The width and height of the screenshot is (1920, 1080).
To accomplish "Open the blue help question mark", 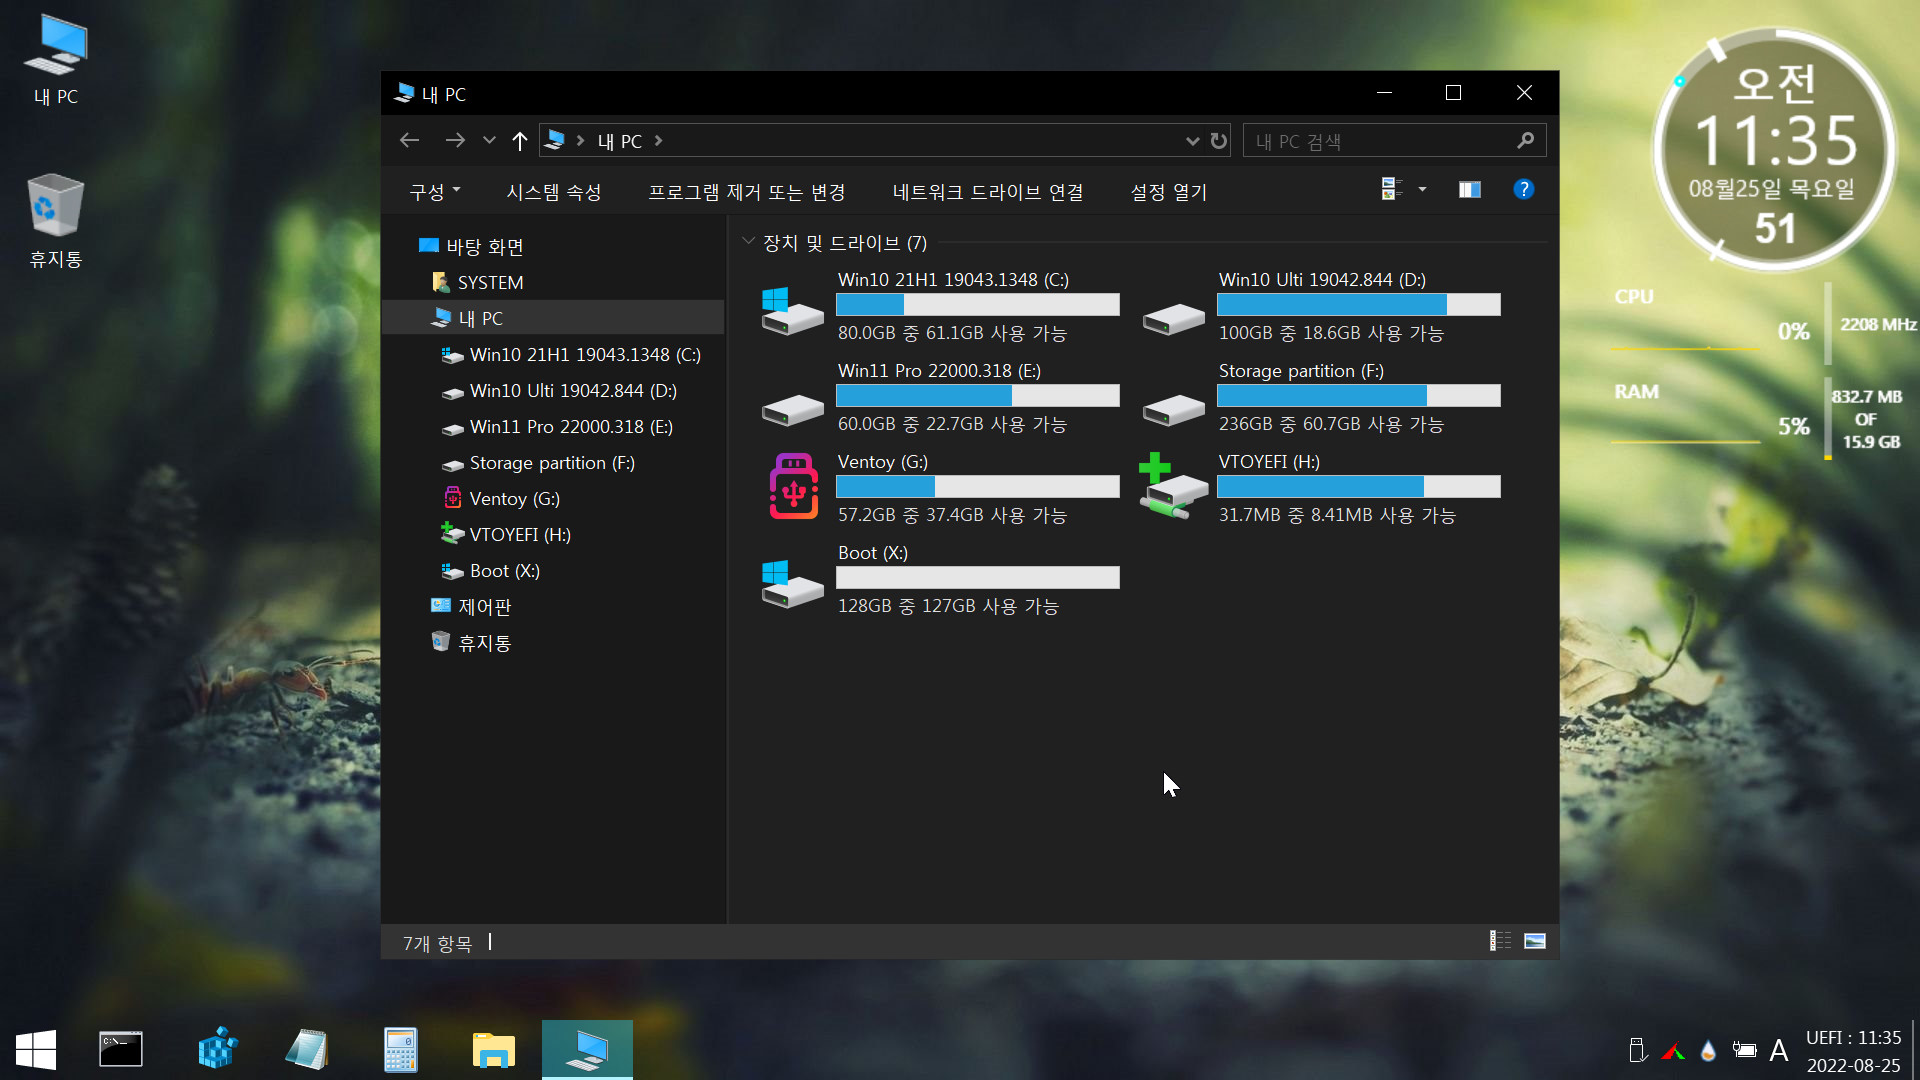I will [x=1523, y=189].
